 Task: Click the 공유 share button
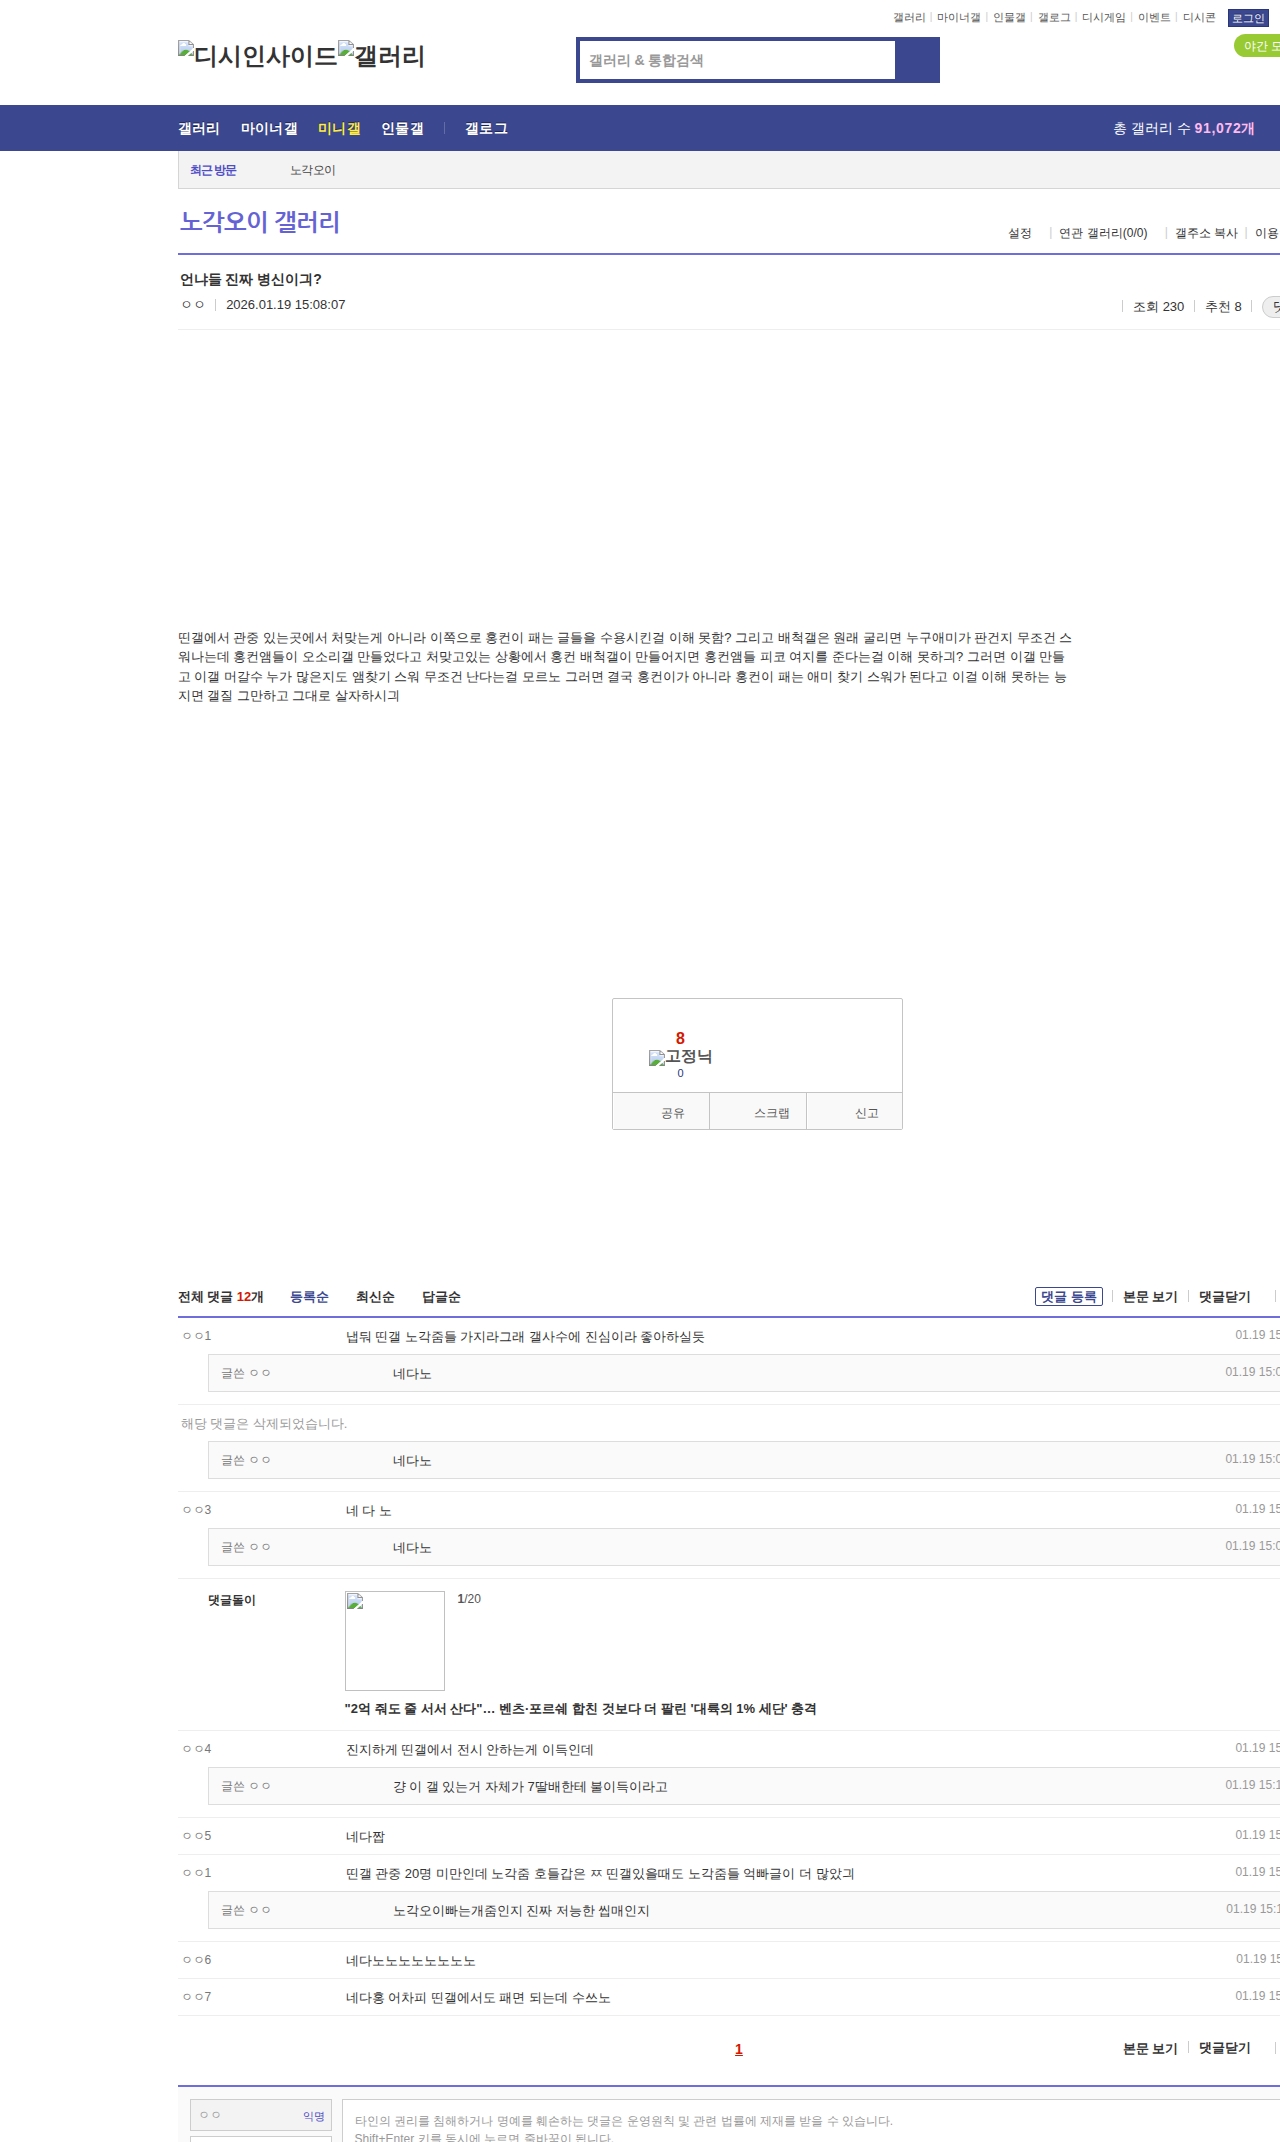(672, 1113)
